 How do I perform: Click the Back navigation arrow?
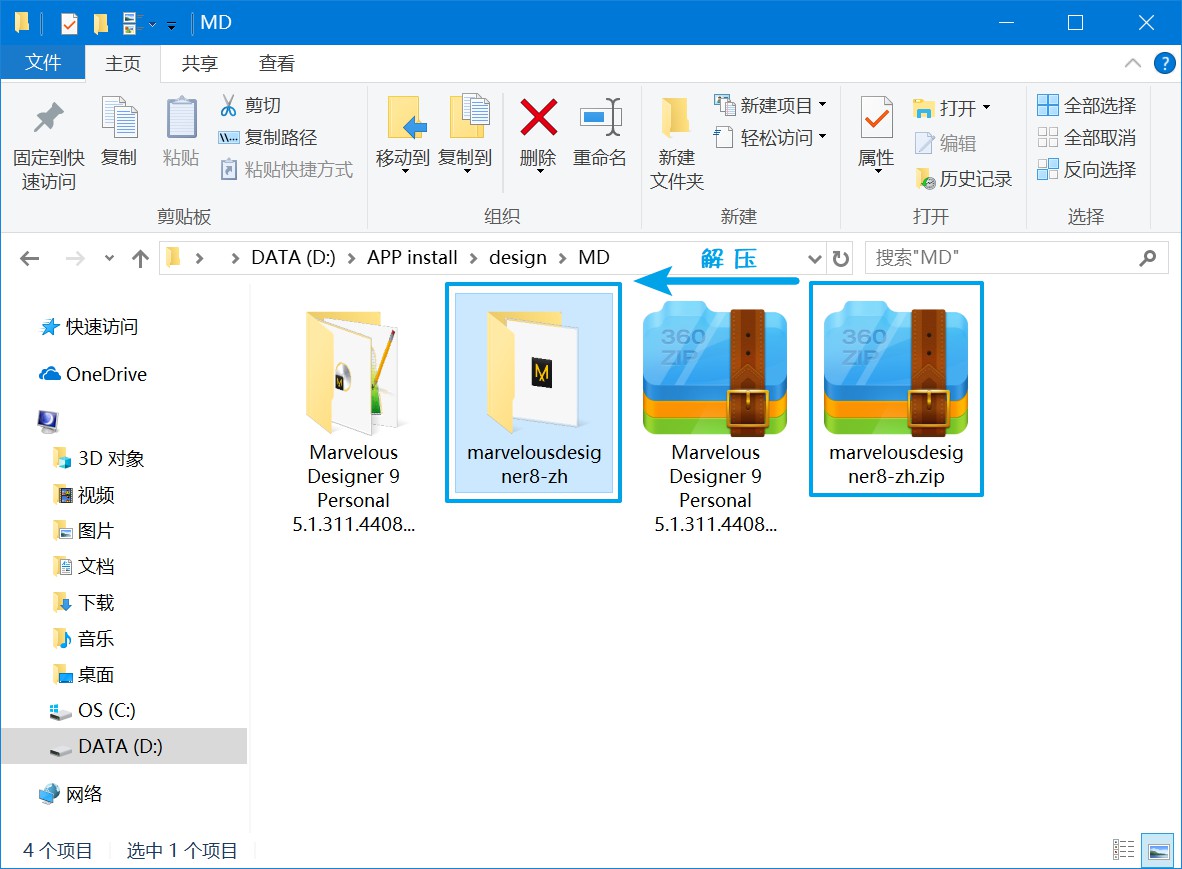29,259
